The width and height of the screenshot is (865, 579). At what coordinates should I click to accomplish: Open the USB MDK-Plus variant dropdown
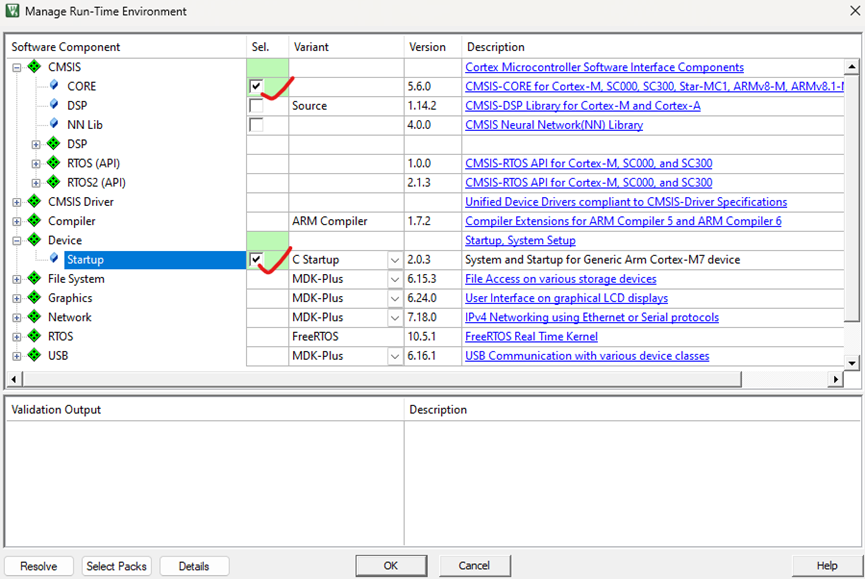point(395,356)
